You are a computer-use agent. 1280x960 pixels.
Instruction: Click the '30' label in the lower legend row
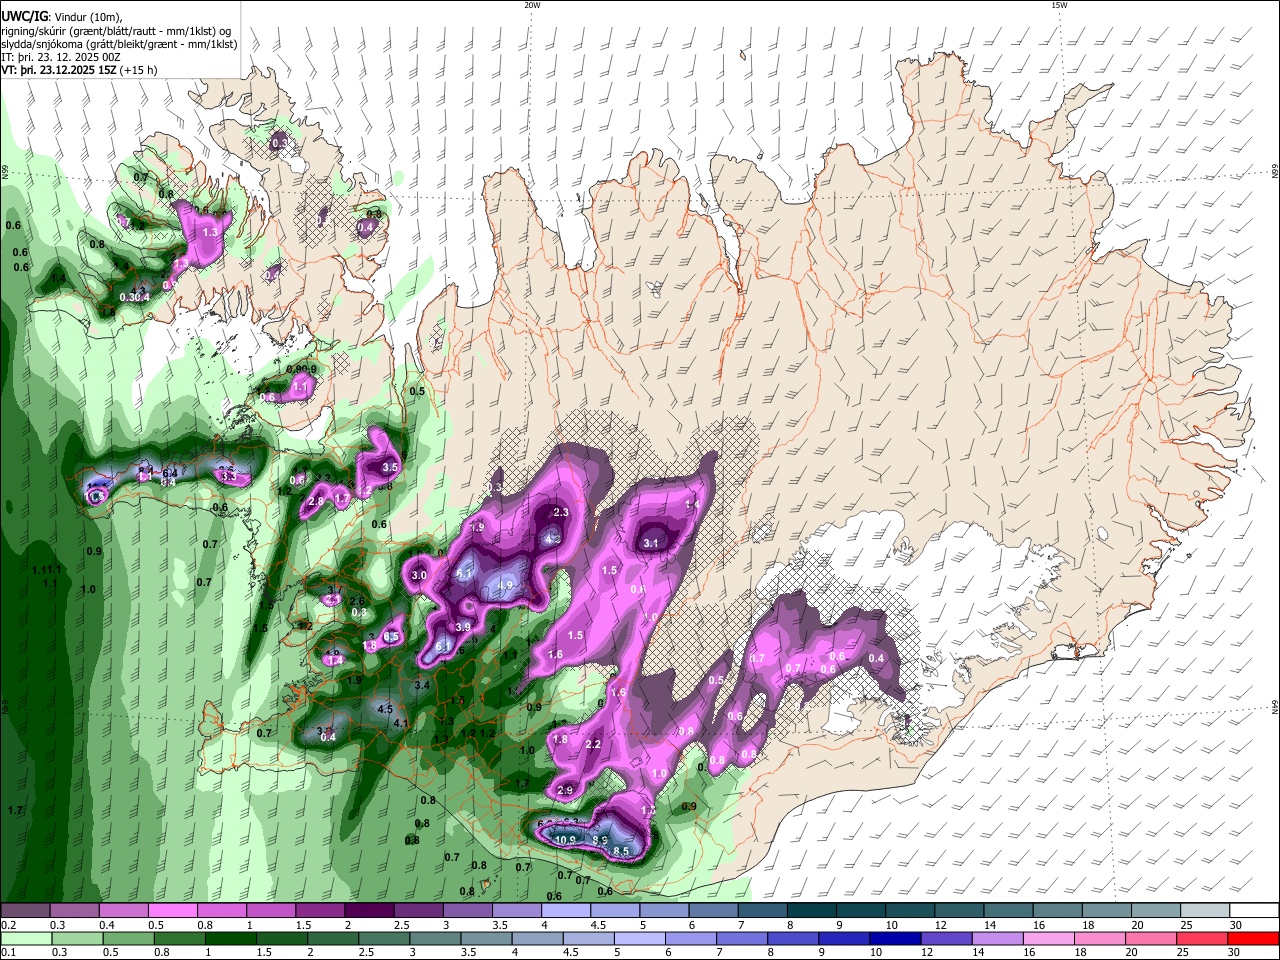click(1236, 952)
